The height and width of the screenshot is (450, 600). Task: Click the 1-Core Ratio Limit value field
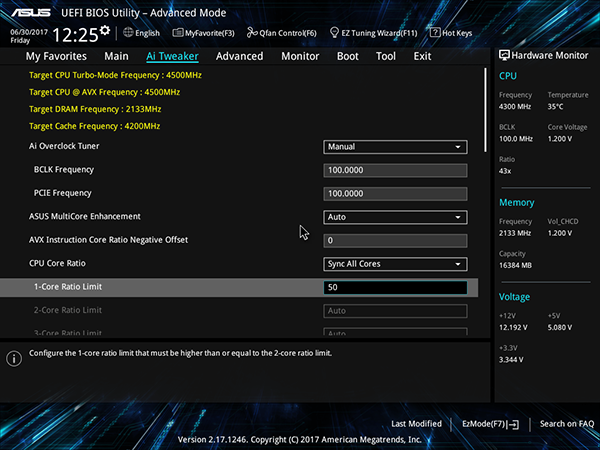coord(395,287)
